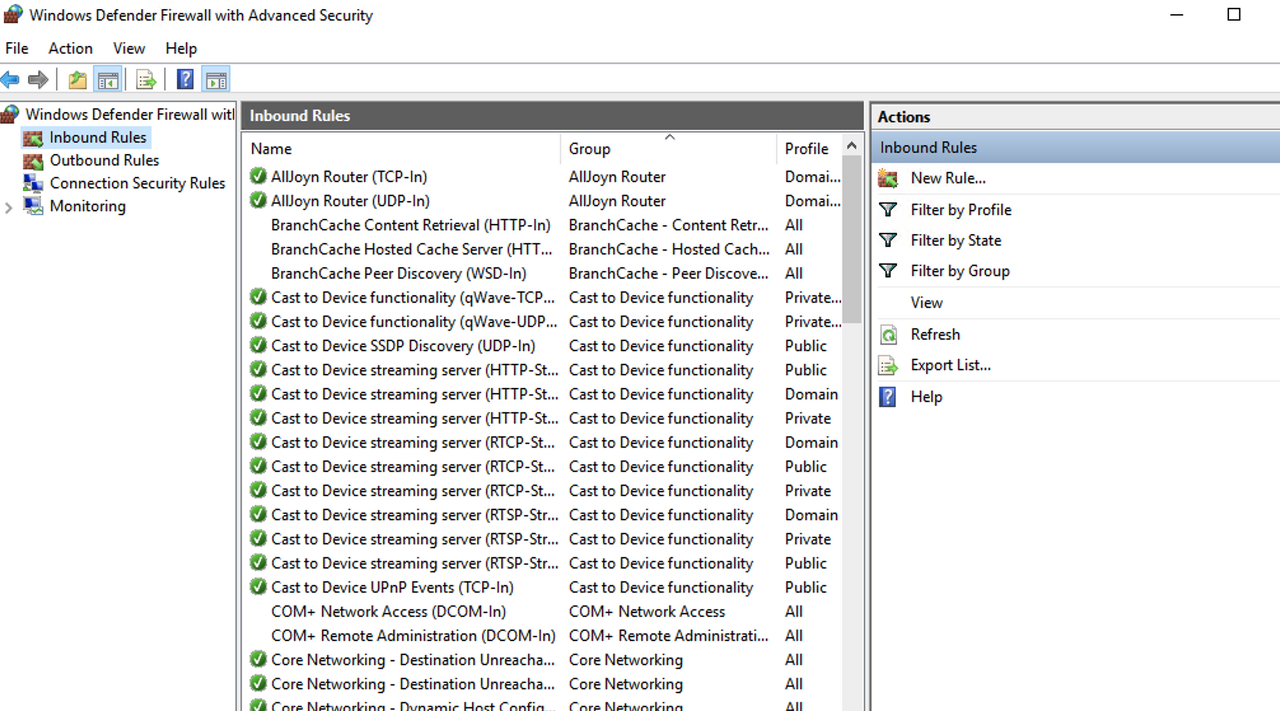
Task: Click the Inbound Rules header in Actions pane
Action: (x=1076, y=147)
